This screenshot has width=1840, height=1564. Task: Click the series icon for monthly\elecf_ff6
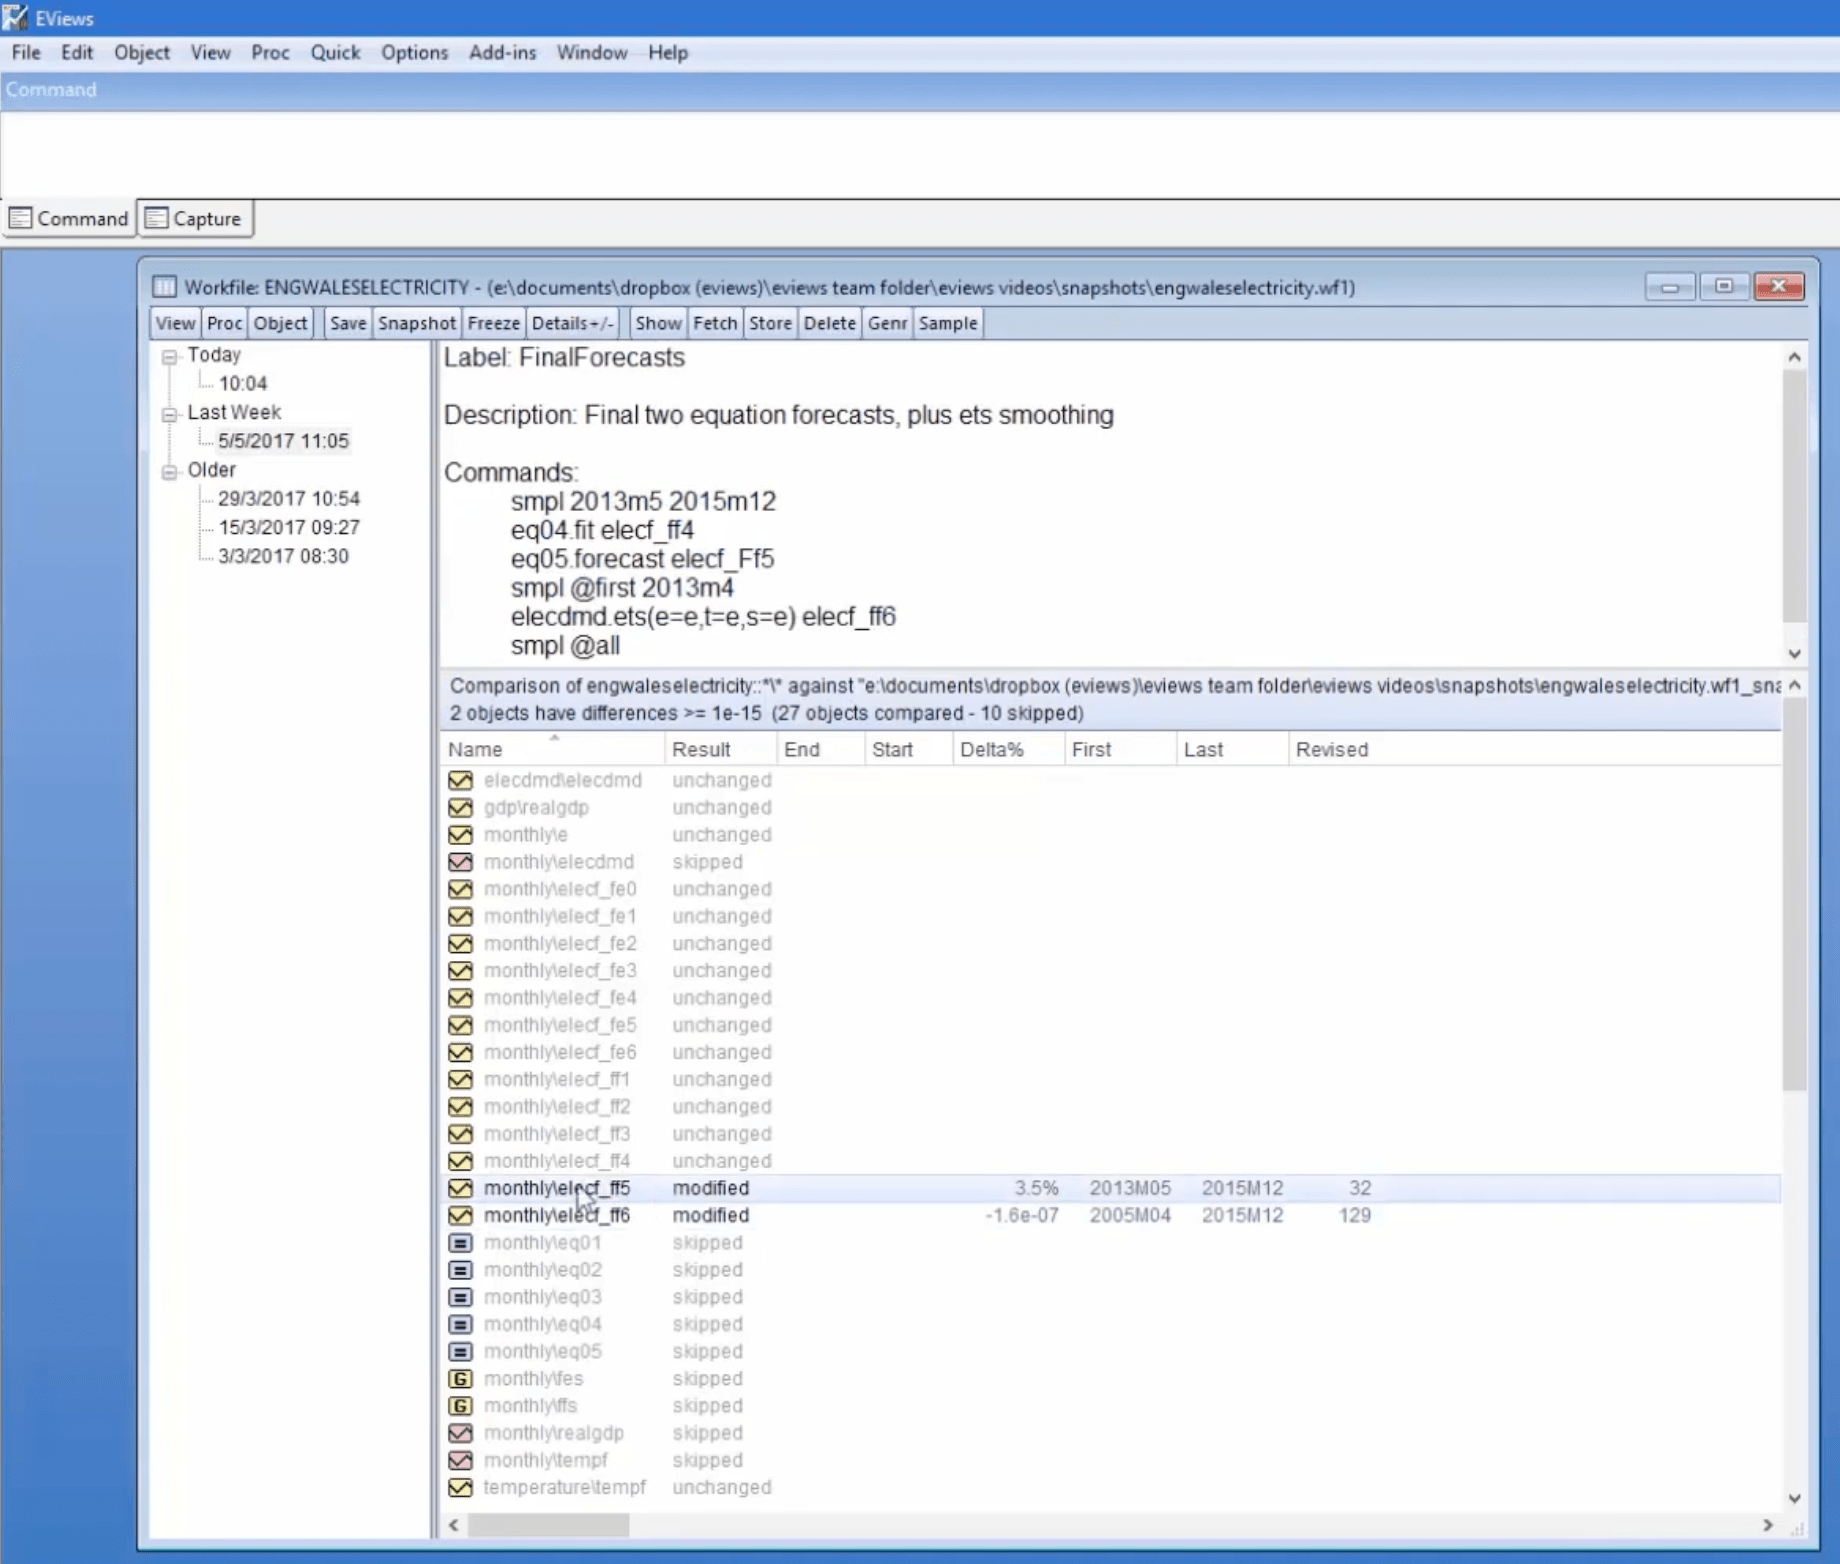(460, 1215)
